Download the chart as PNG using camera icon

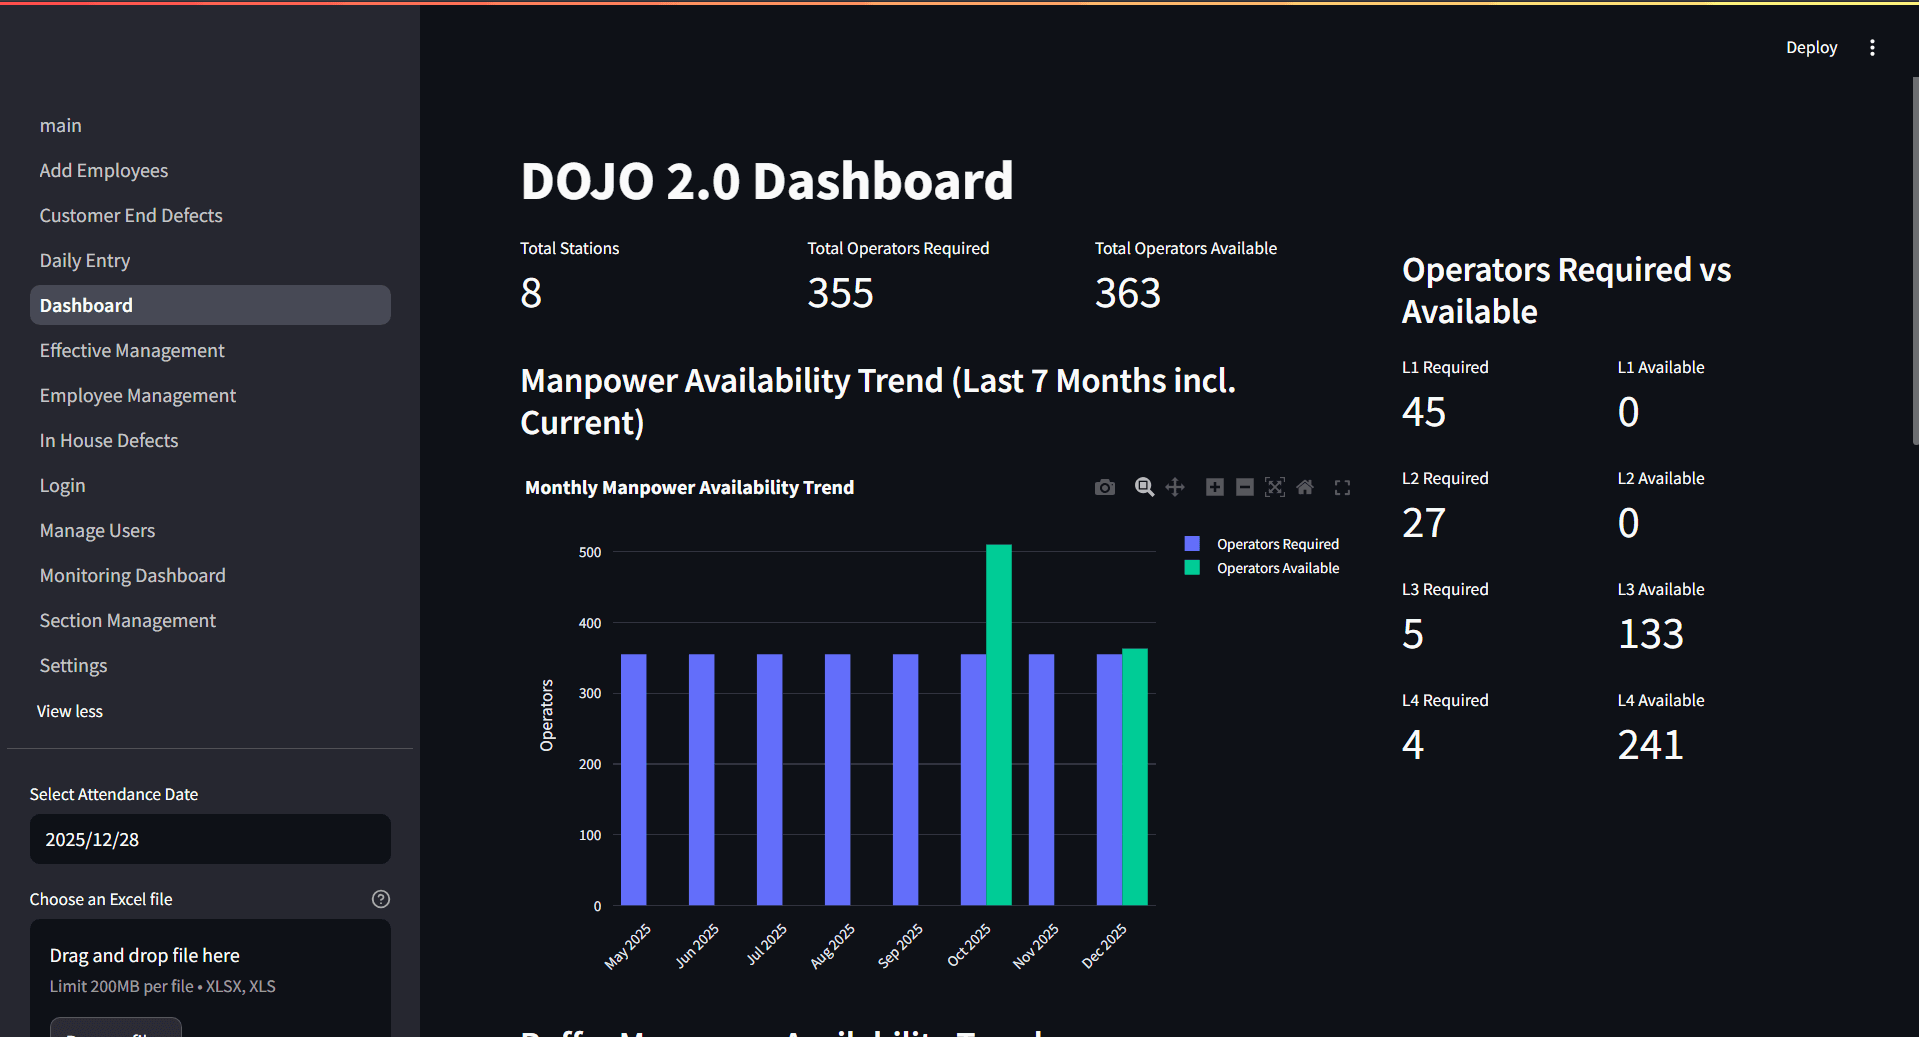tap(1104, 487)
